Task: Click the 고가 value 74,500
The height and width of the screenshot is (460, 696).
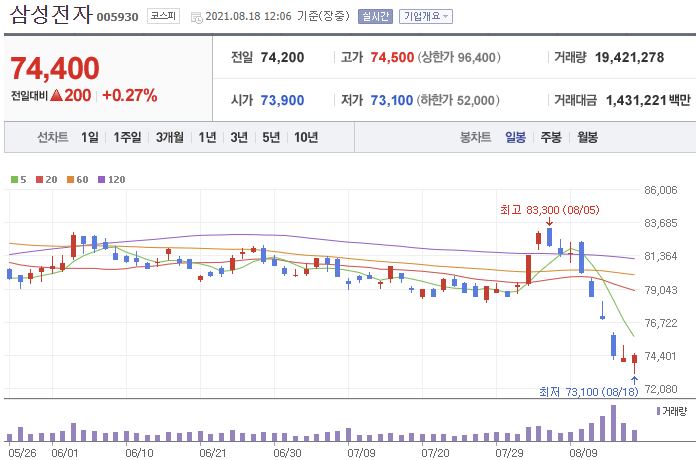Action: coord(392,57)
